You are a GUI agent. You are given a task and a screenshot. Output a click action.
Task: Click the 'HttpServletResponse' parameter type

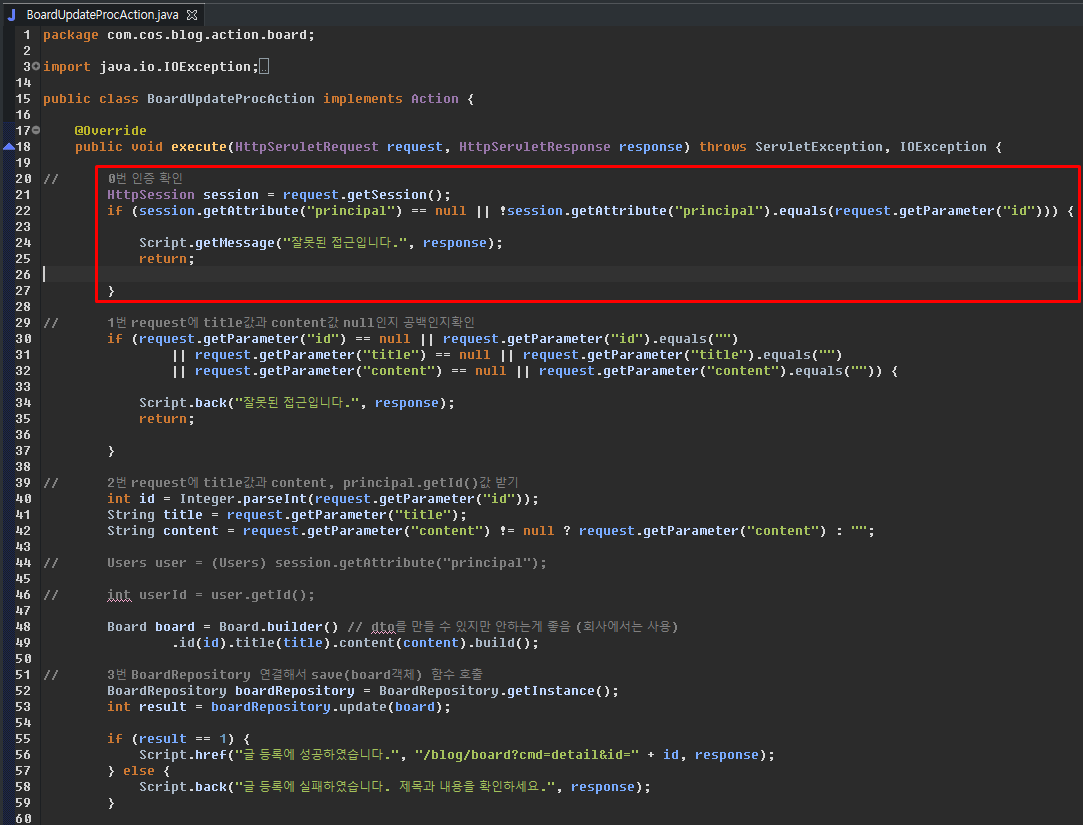(x=535, y=146)
